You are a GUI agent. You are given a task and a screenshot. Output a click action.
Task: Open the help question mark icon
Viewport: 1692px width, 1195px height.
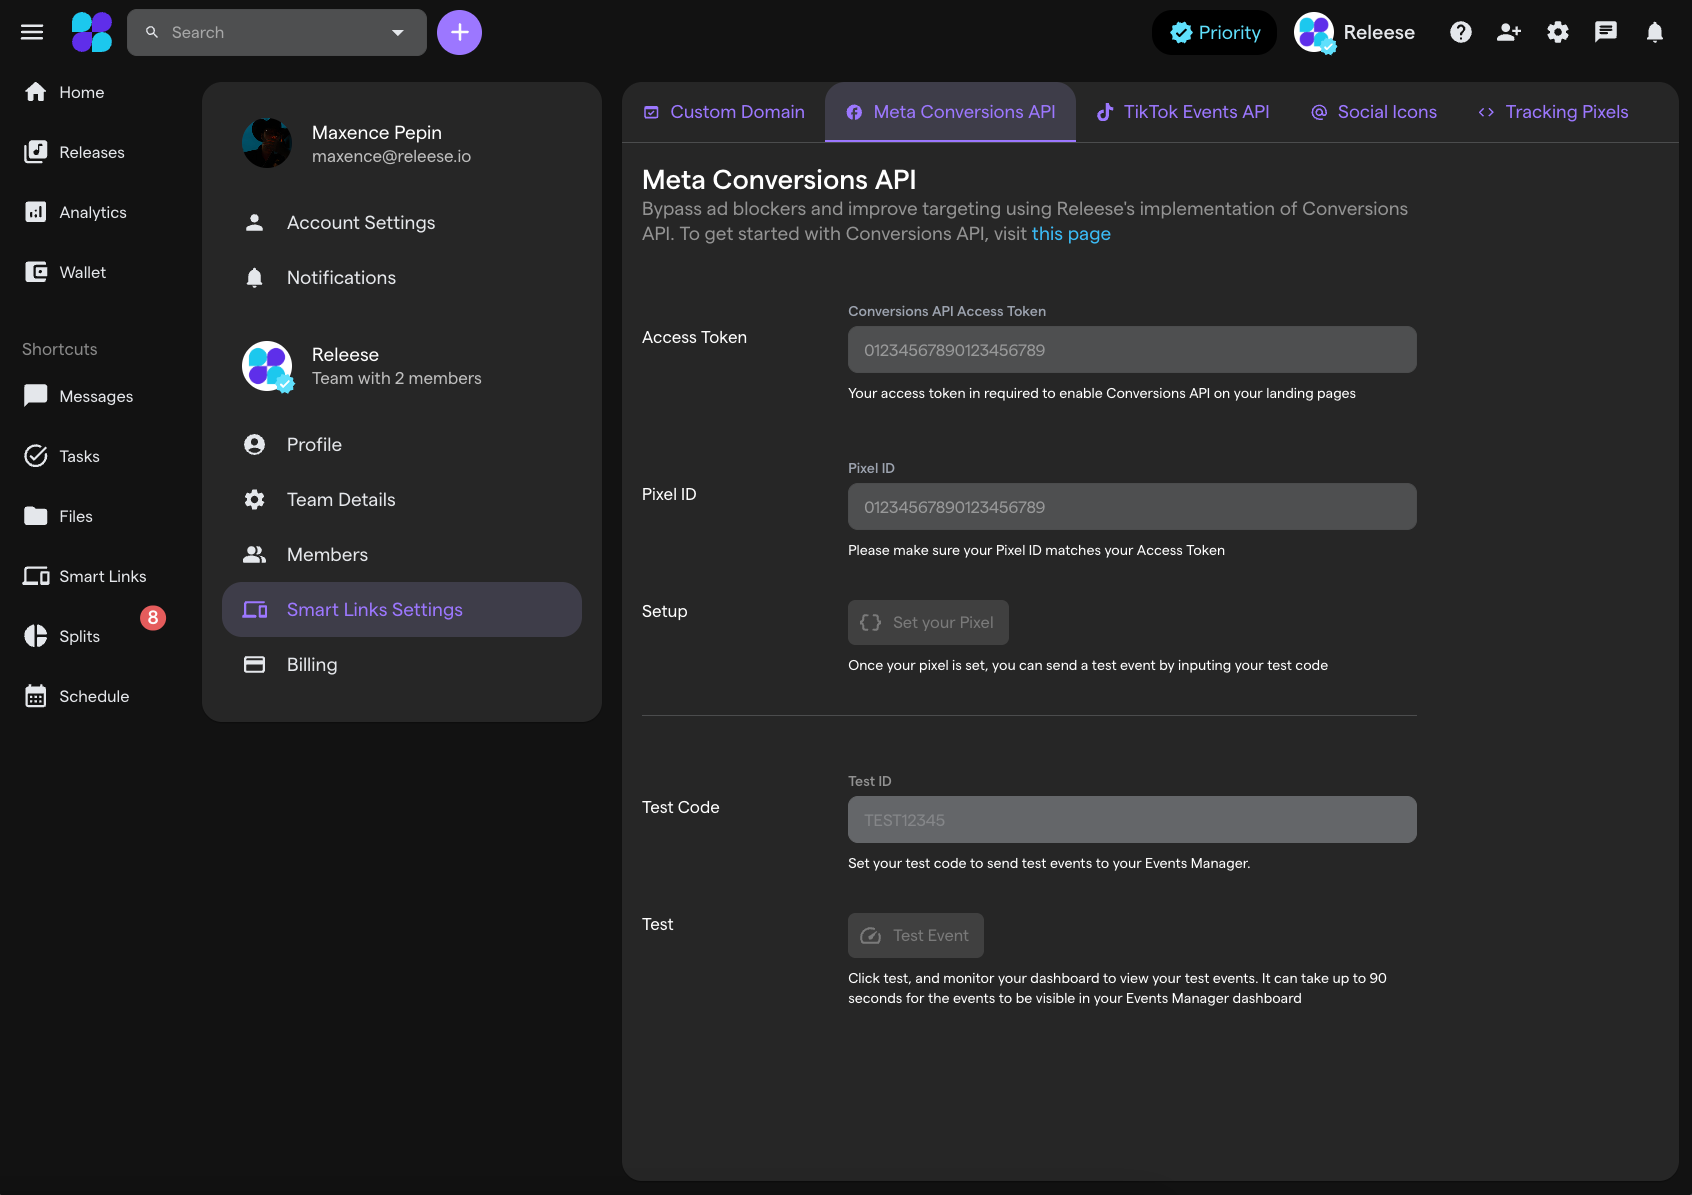point(1461,32)
